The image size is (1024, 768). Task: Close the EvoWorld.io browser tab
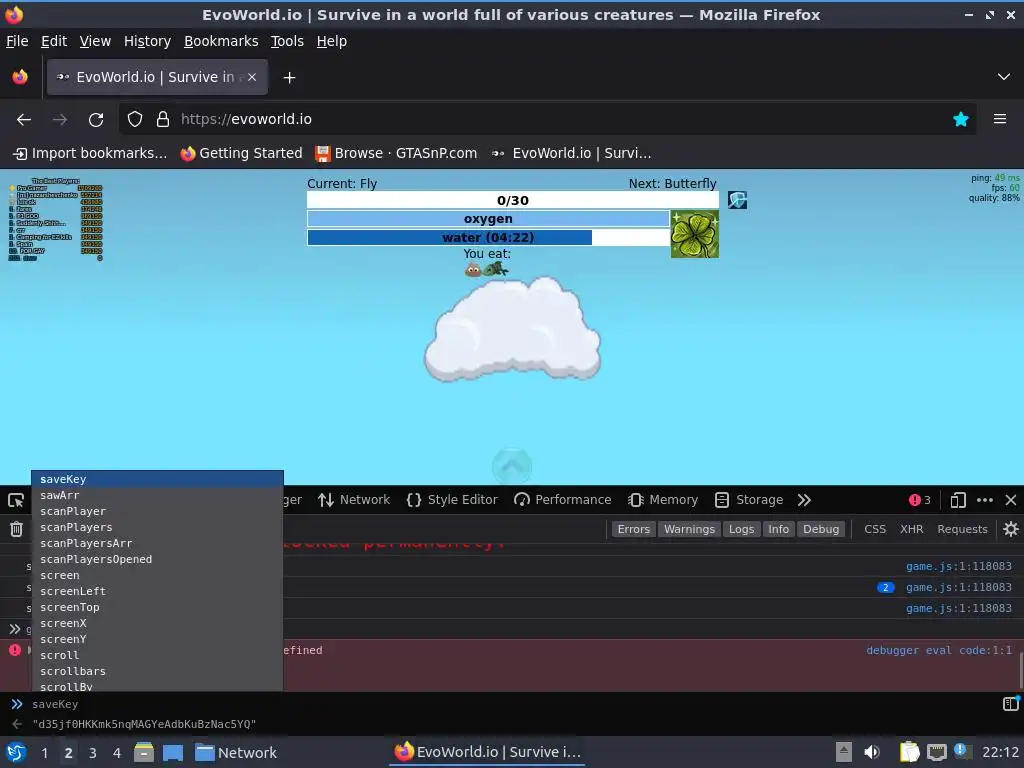pyautogui.click(x=251, y=77)
